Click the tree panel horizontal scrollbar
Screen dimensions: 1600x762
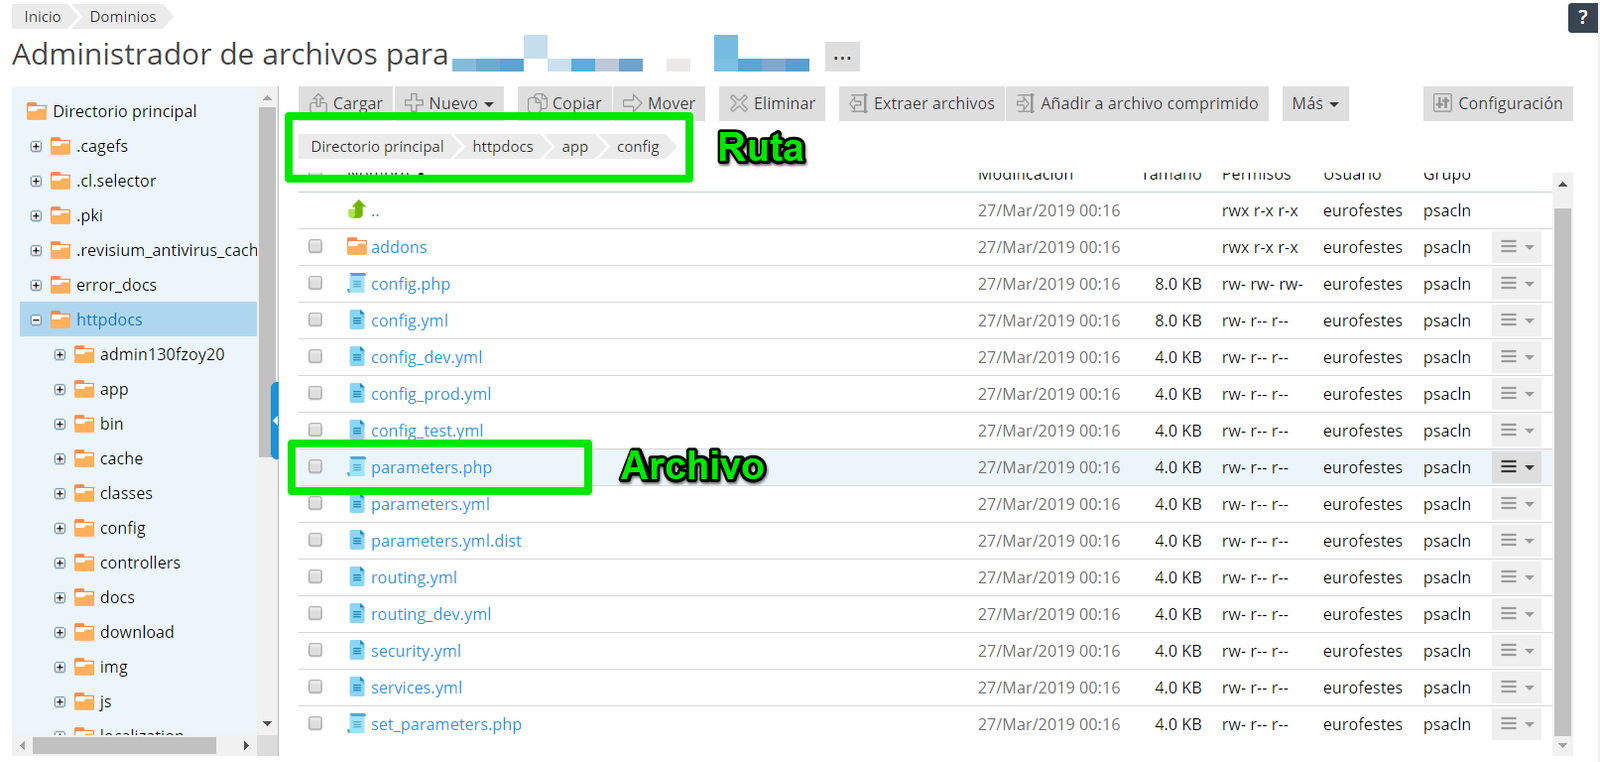pos(124,745)
